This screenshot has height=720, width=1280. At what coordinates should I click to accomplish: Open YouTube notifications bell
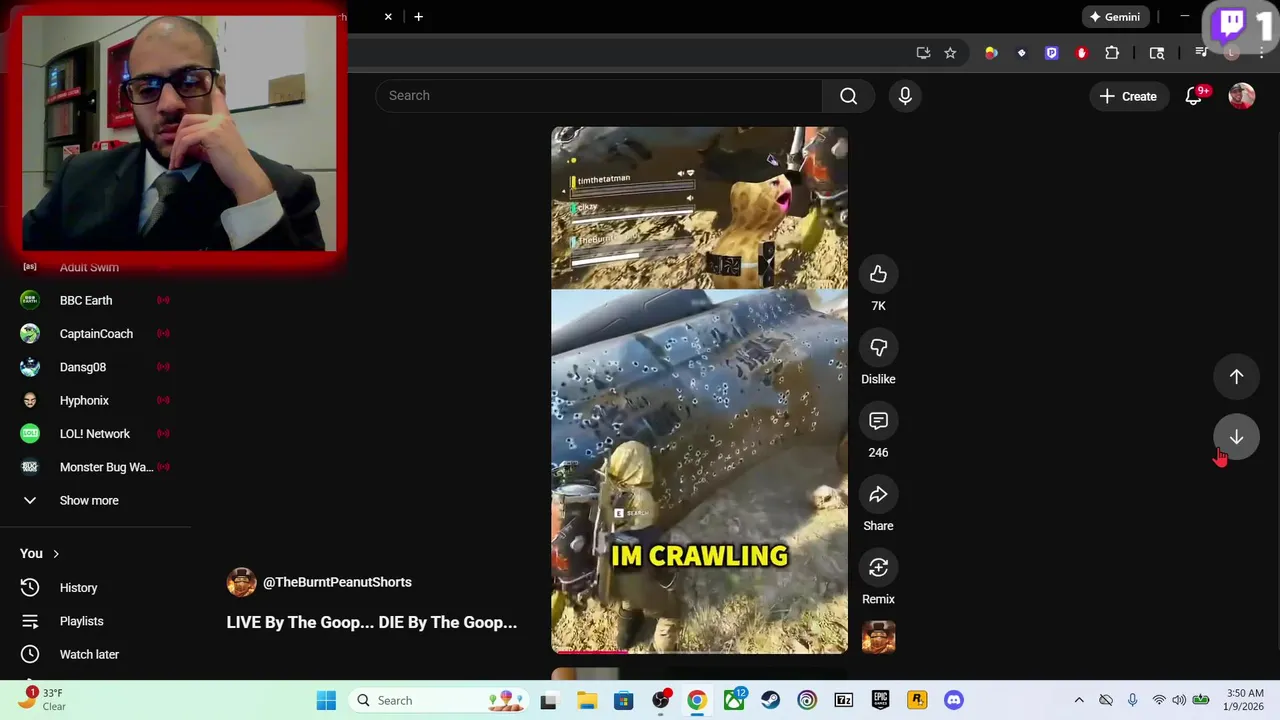click(x=1194, y=96)
